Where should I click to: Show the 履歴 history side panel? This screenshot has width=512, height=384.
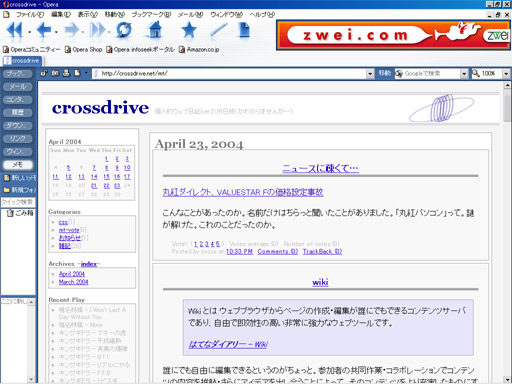tap(18, 112)
